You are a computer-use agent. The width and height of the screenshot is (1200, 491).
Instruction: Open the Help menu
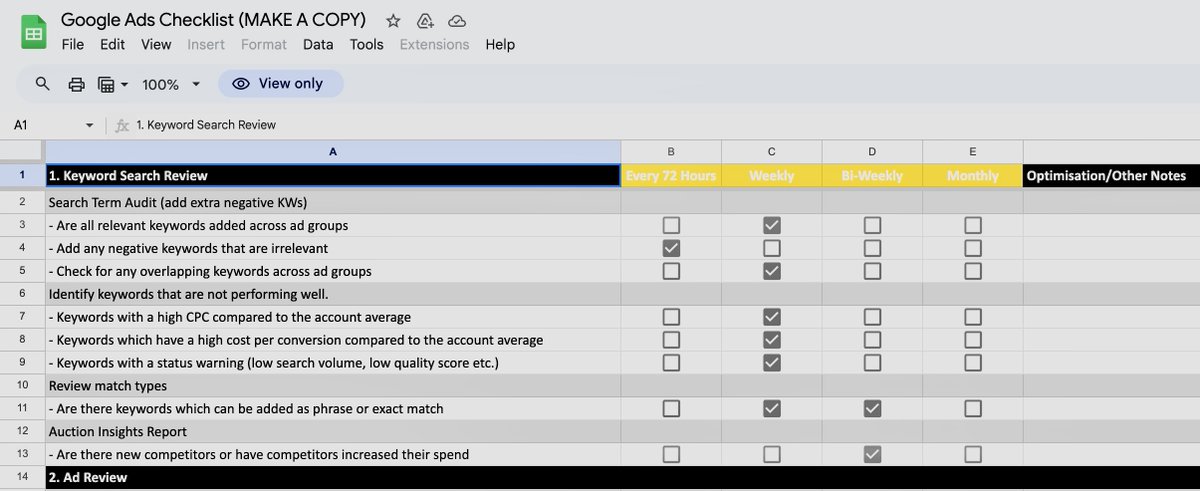point(500,44)
